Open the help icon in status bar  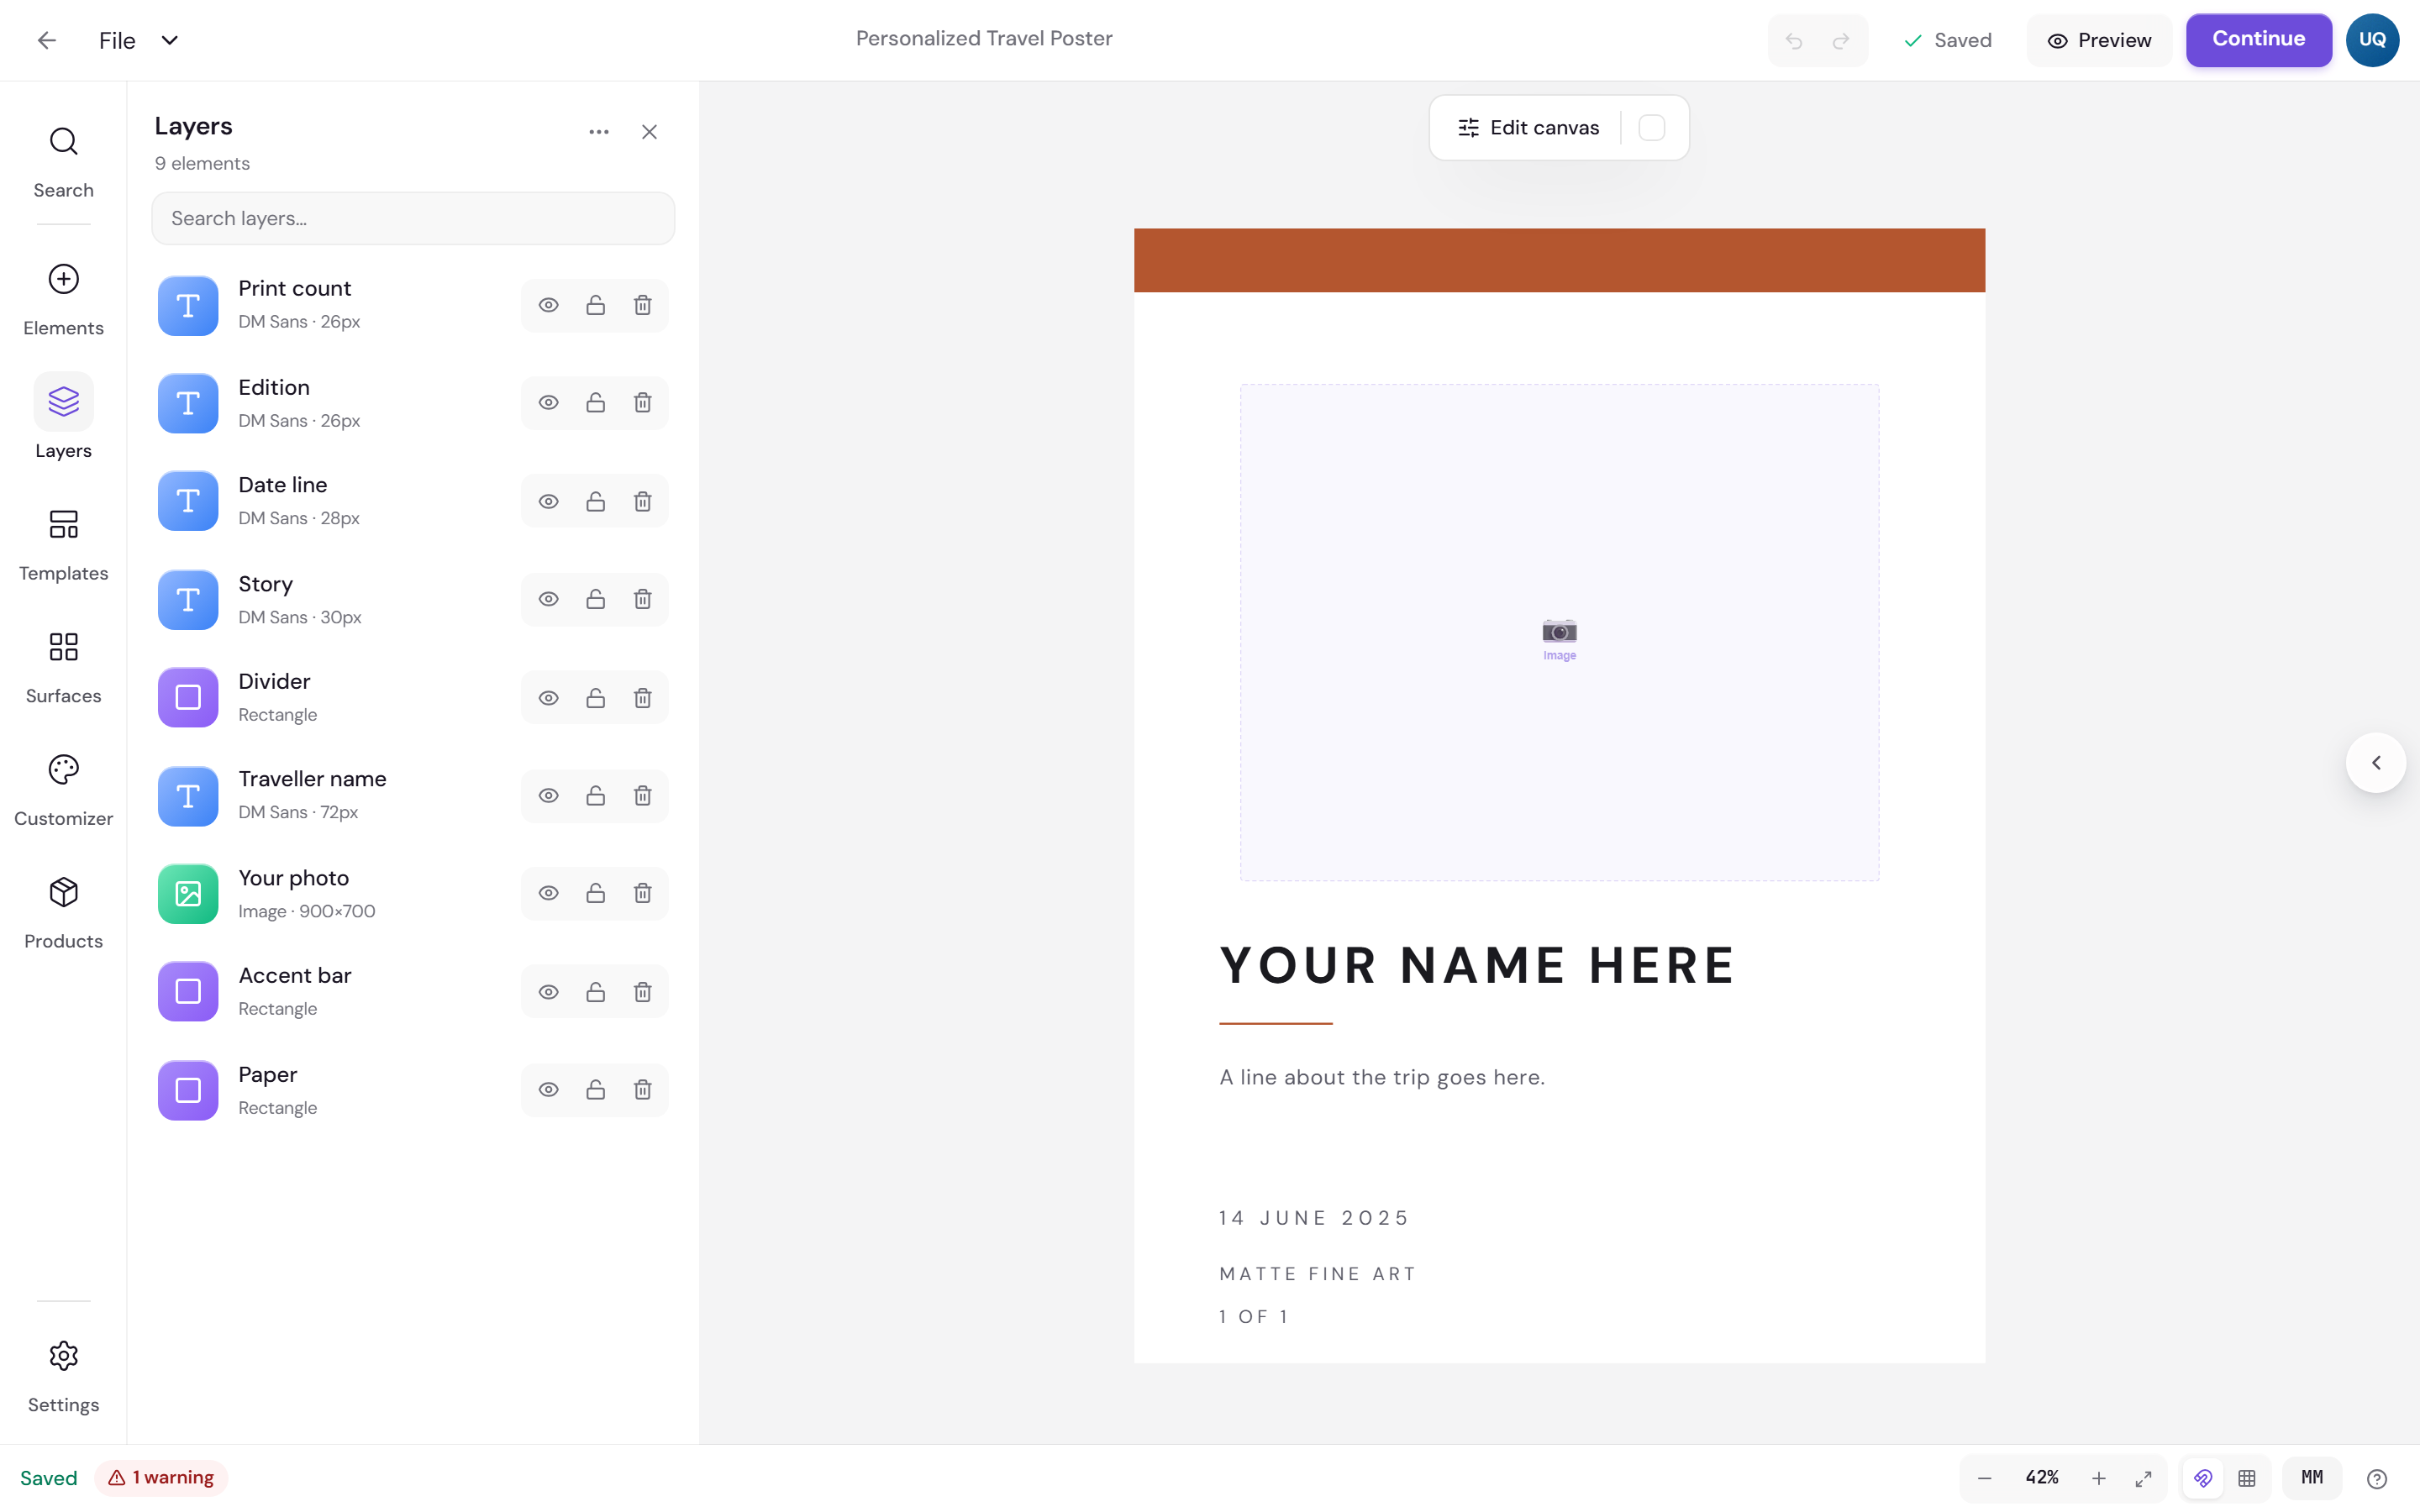pos(2377,1478)
